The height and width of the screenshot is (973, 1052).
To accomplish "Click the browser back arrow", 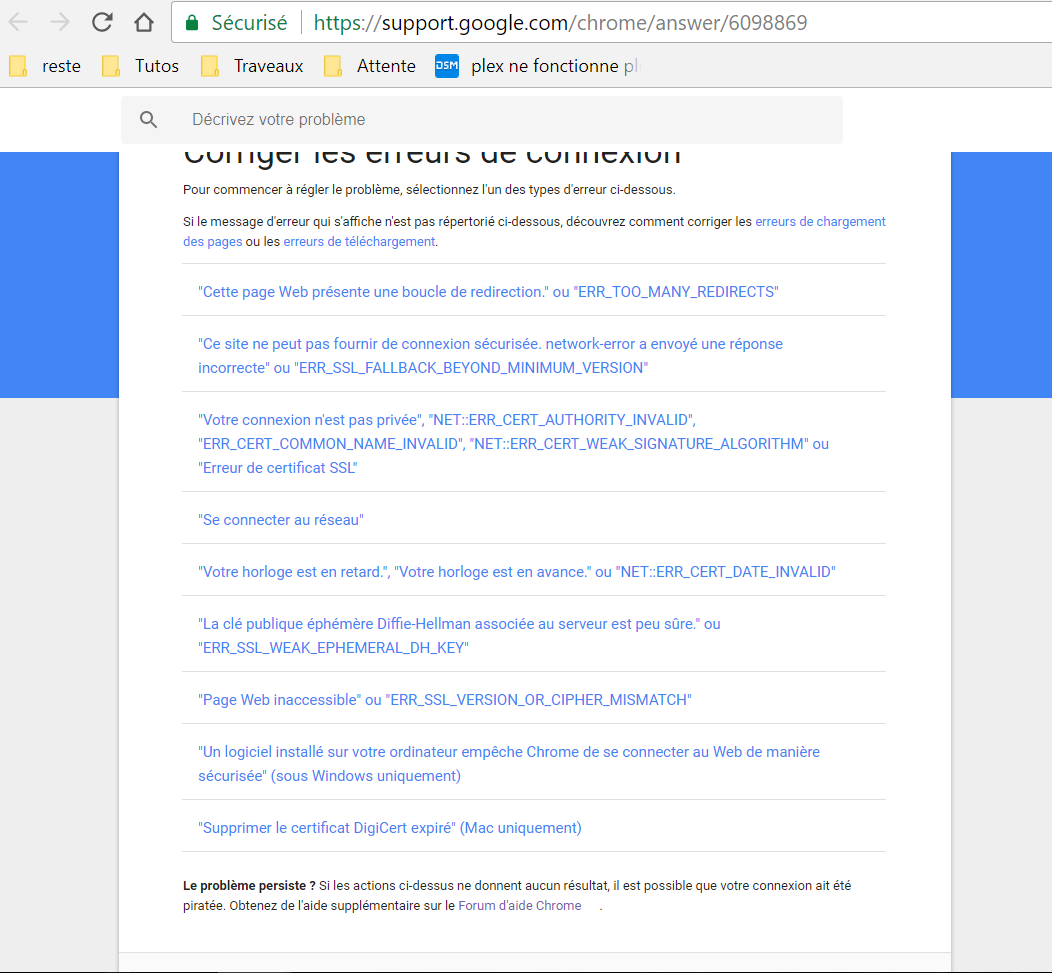I will [18, 22].
